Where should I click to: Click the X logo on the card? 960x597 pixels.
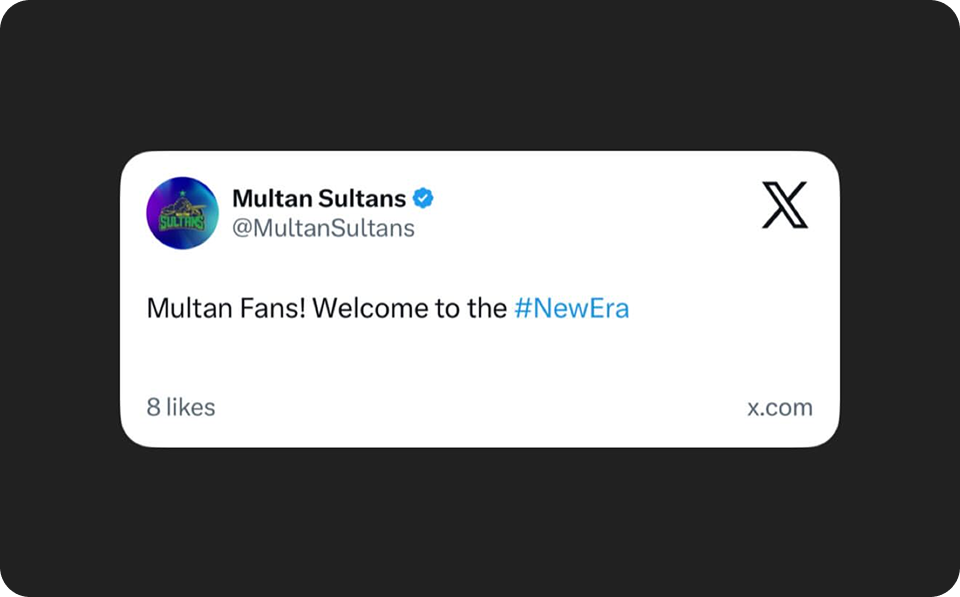[x=785, y=205]
